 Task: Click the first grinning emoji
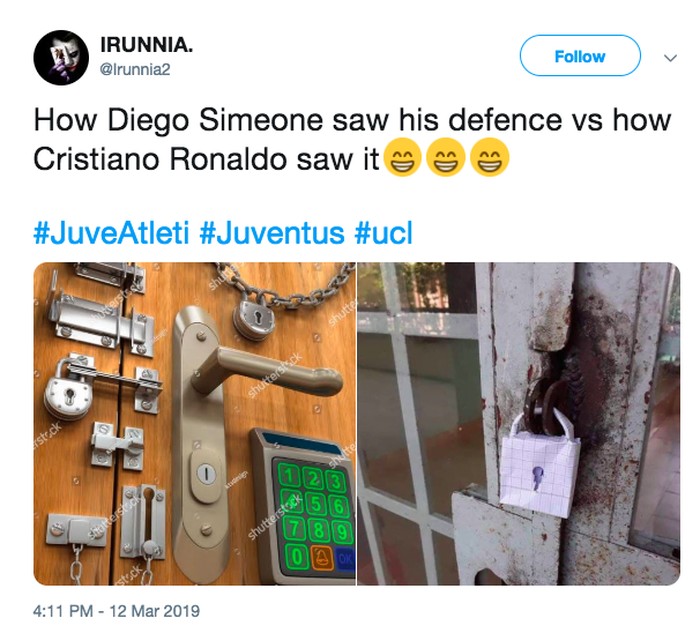click(x=404, y=158)
